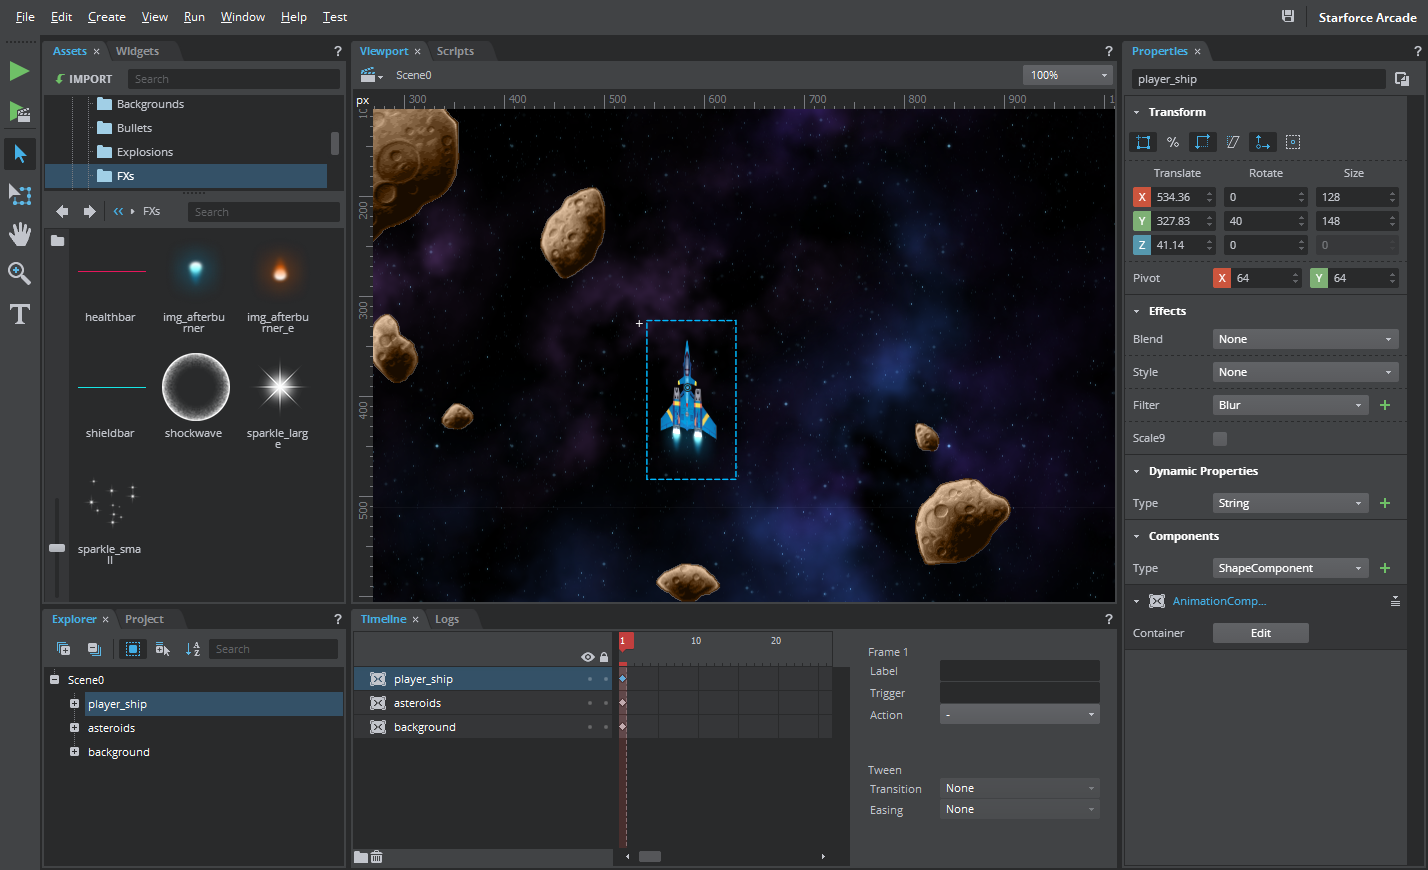Open Dynamic Properties Type String dropdown

click(x=1290, y=503)
